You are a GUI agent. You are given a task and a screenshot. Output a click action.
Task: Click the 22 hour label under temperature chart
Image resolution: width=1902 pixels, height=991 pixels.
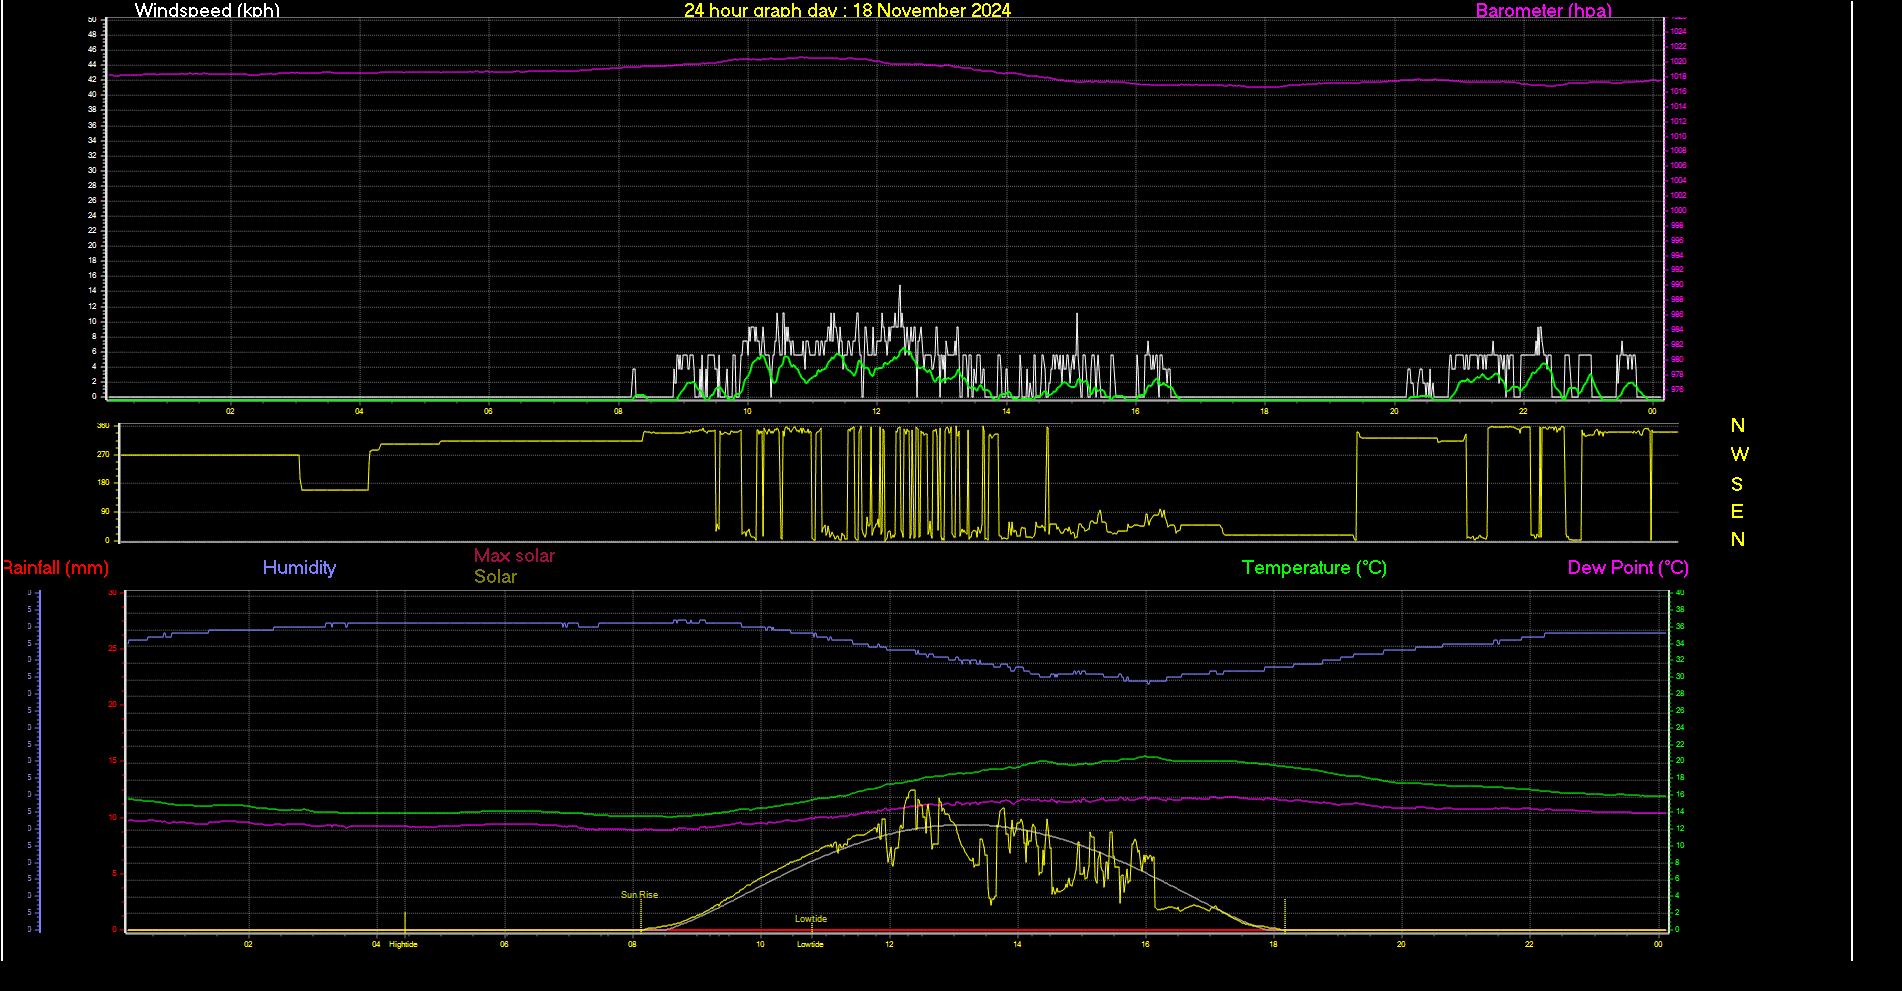(x=1529, y=944)
